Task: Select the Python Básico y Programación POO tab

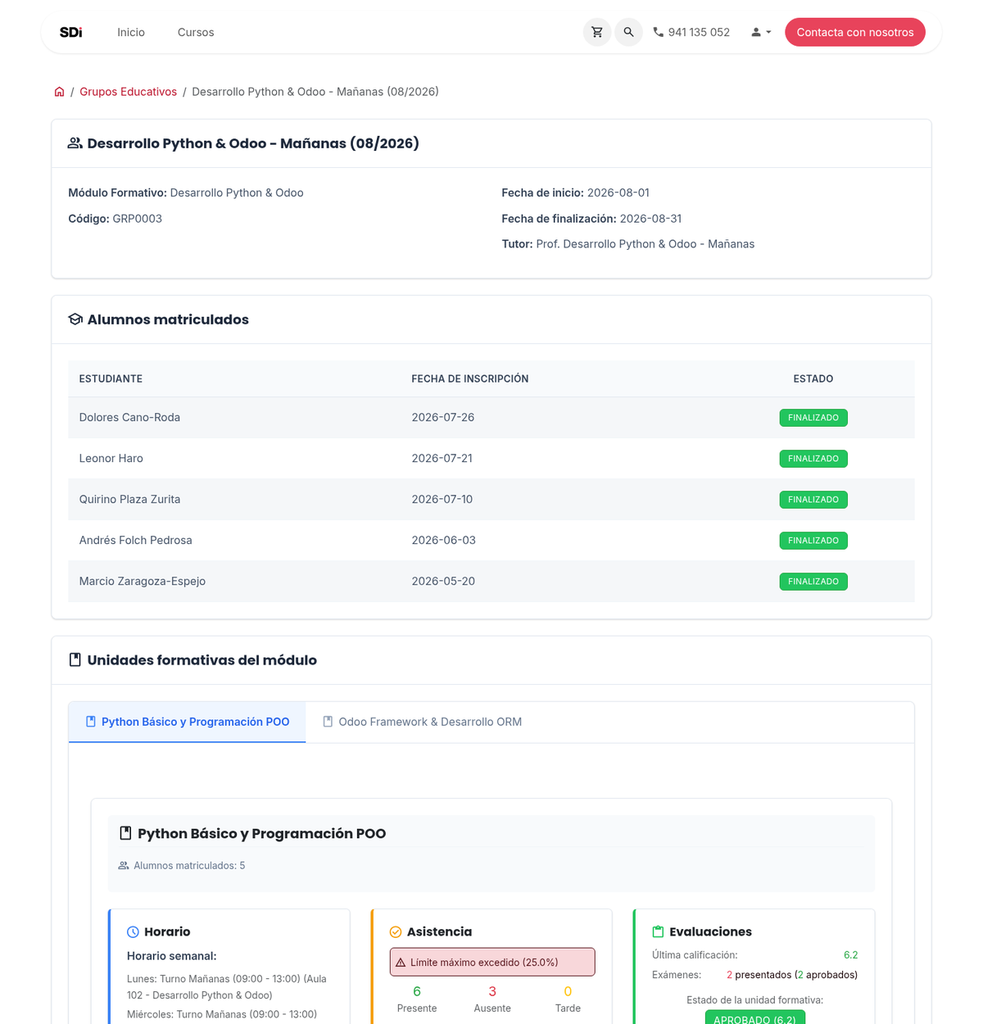Action: pos(187,722)
